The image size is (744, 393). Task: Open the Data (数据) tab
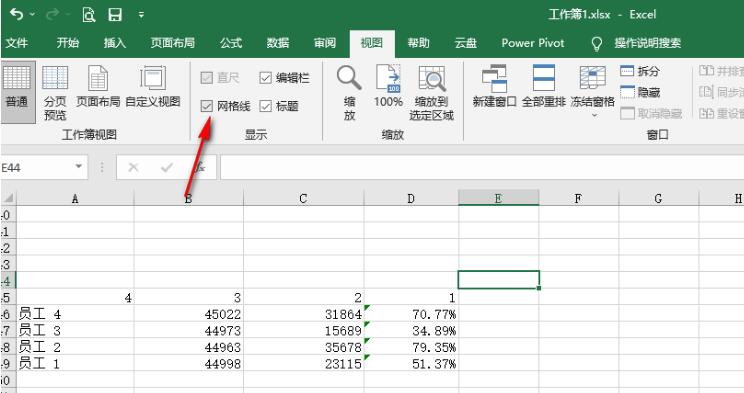click(x=278, y=43)
